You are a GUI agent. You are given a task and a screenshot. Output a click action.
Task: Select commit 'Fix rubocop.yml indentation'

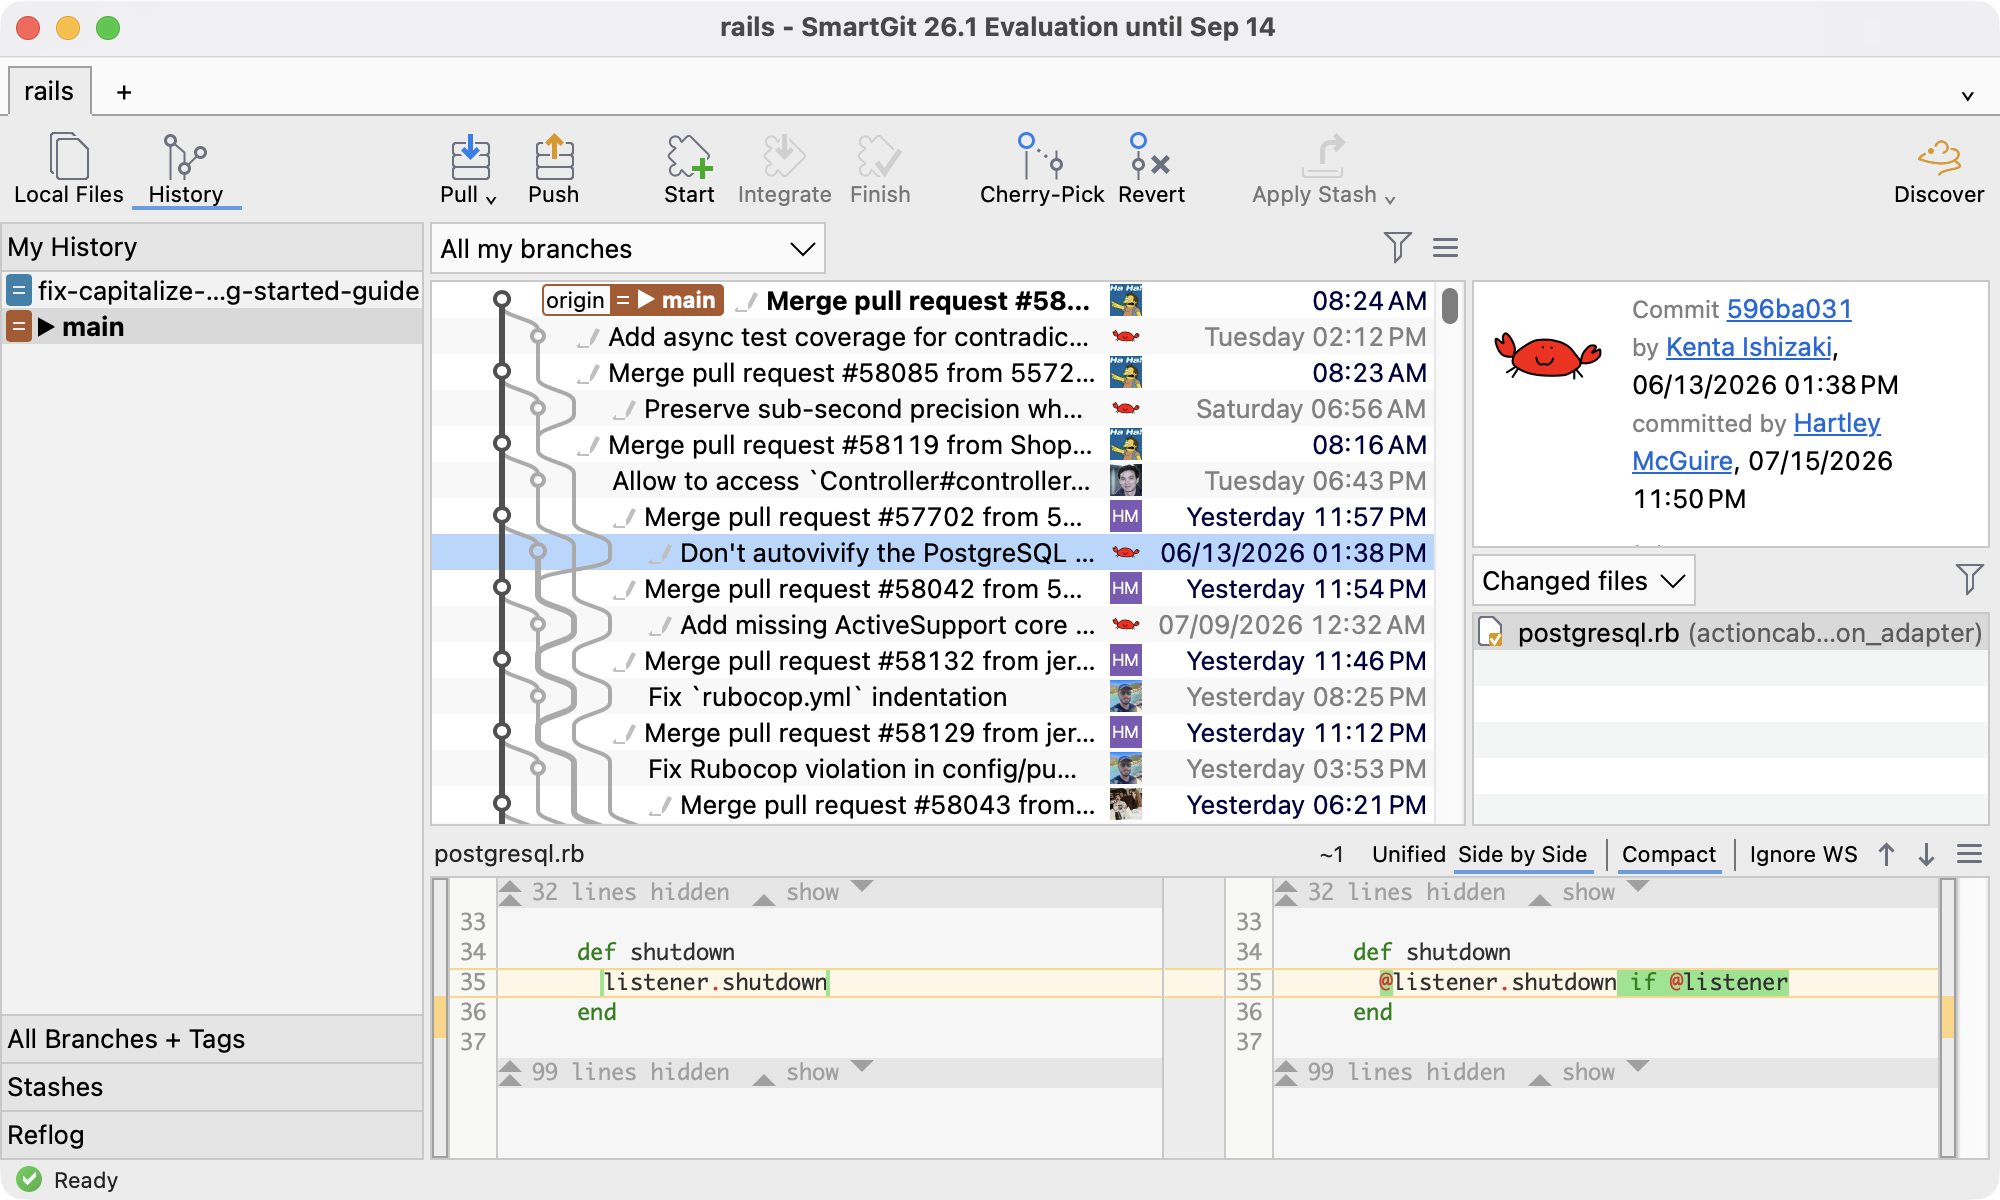point(932,697)
